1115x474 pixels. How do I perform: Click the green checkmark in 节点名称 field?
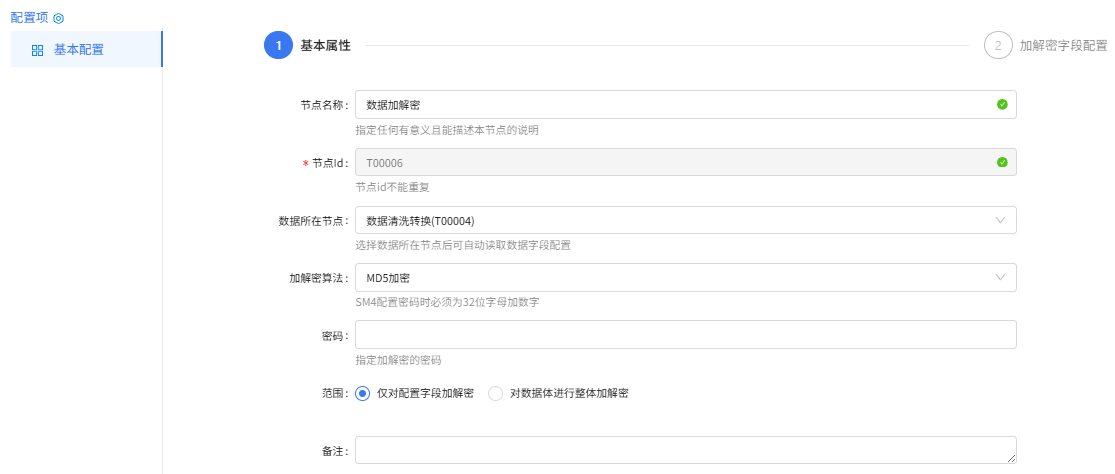(1002, 104)
